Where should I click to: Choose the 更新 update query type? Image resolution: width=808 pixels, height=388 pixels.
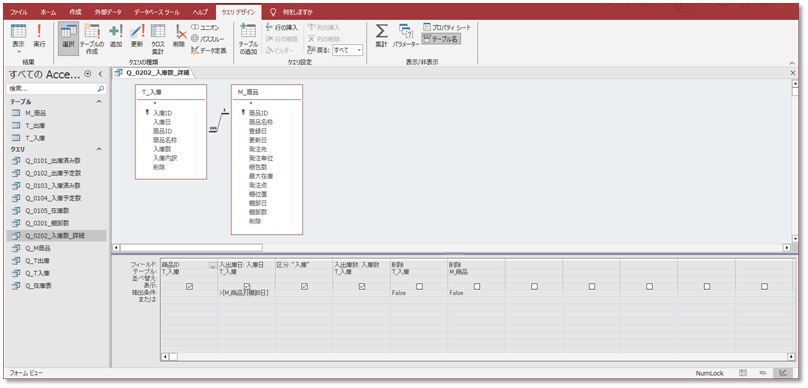click(137, 37)
